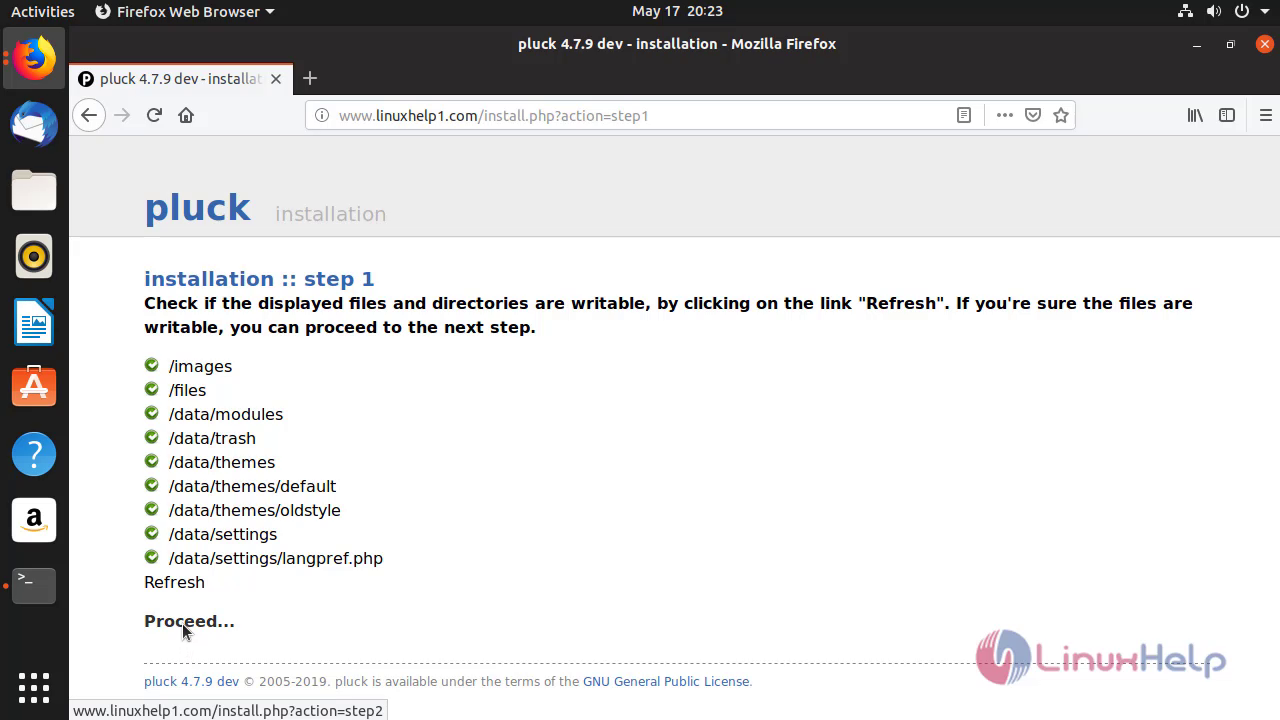
Task: Open the Amazon launcher in dock
Action: click(34, 520)
